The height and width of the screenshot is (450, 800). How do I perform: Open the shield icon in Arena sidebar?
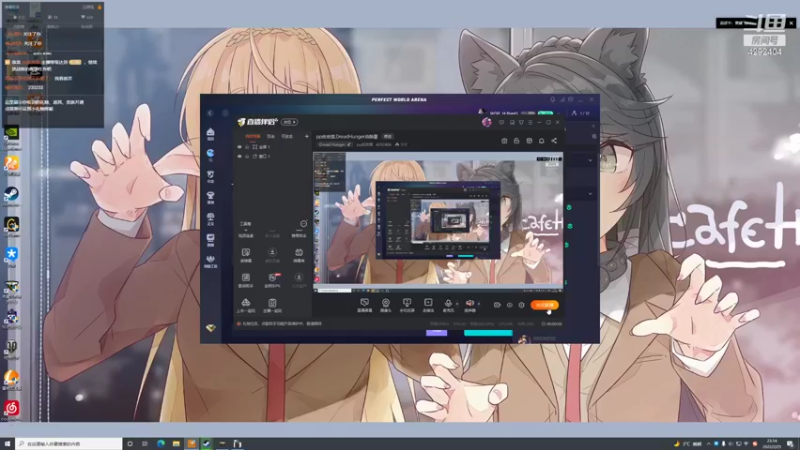tap(210, 176)
